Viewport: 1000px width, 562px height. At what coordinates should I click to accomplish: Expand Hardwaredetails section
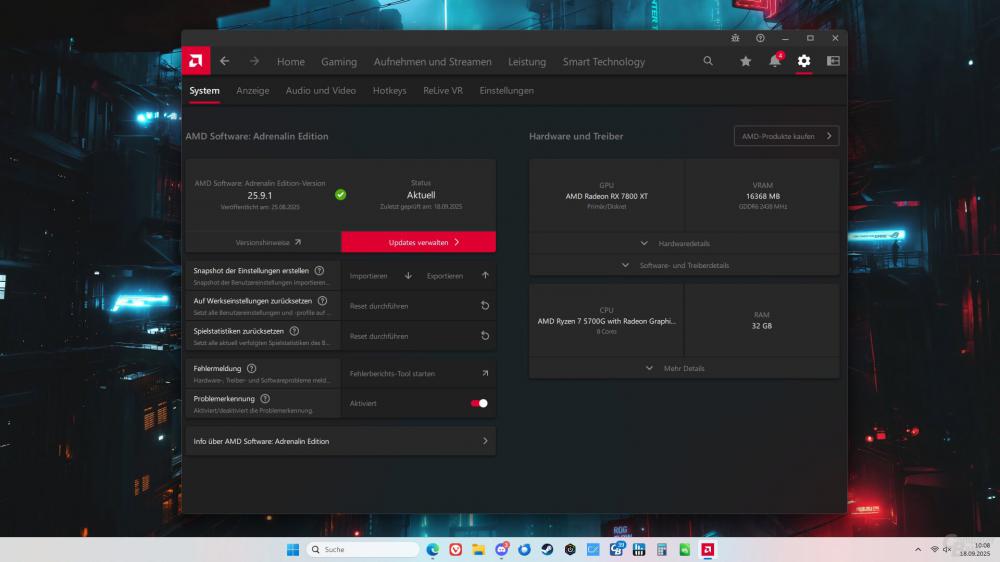684,243
